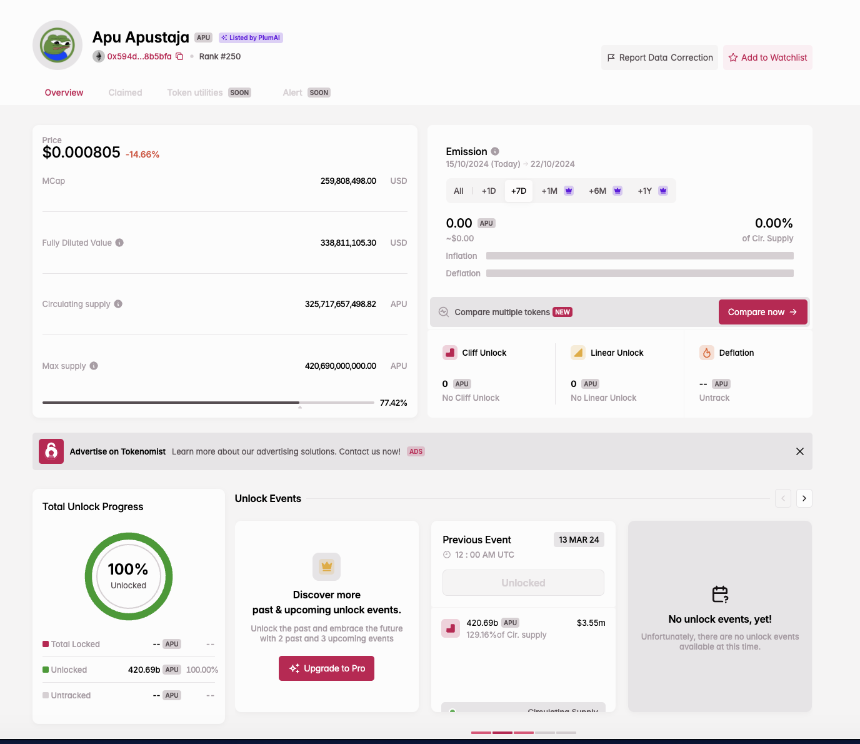
Task: Click the Tokenomist lock logo
Action: click(x=52, y=451)
